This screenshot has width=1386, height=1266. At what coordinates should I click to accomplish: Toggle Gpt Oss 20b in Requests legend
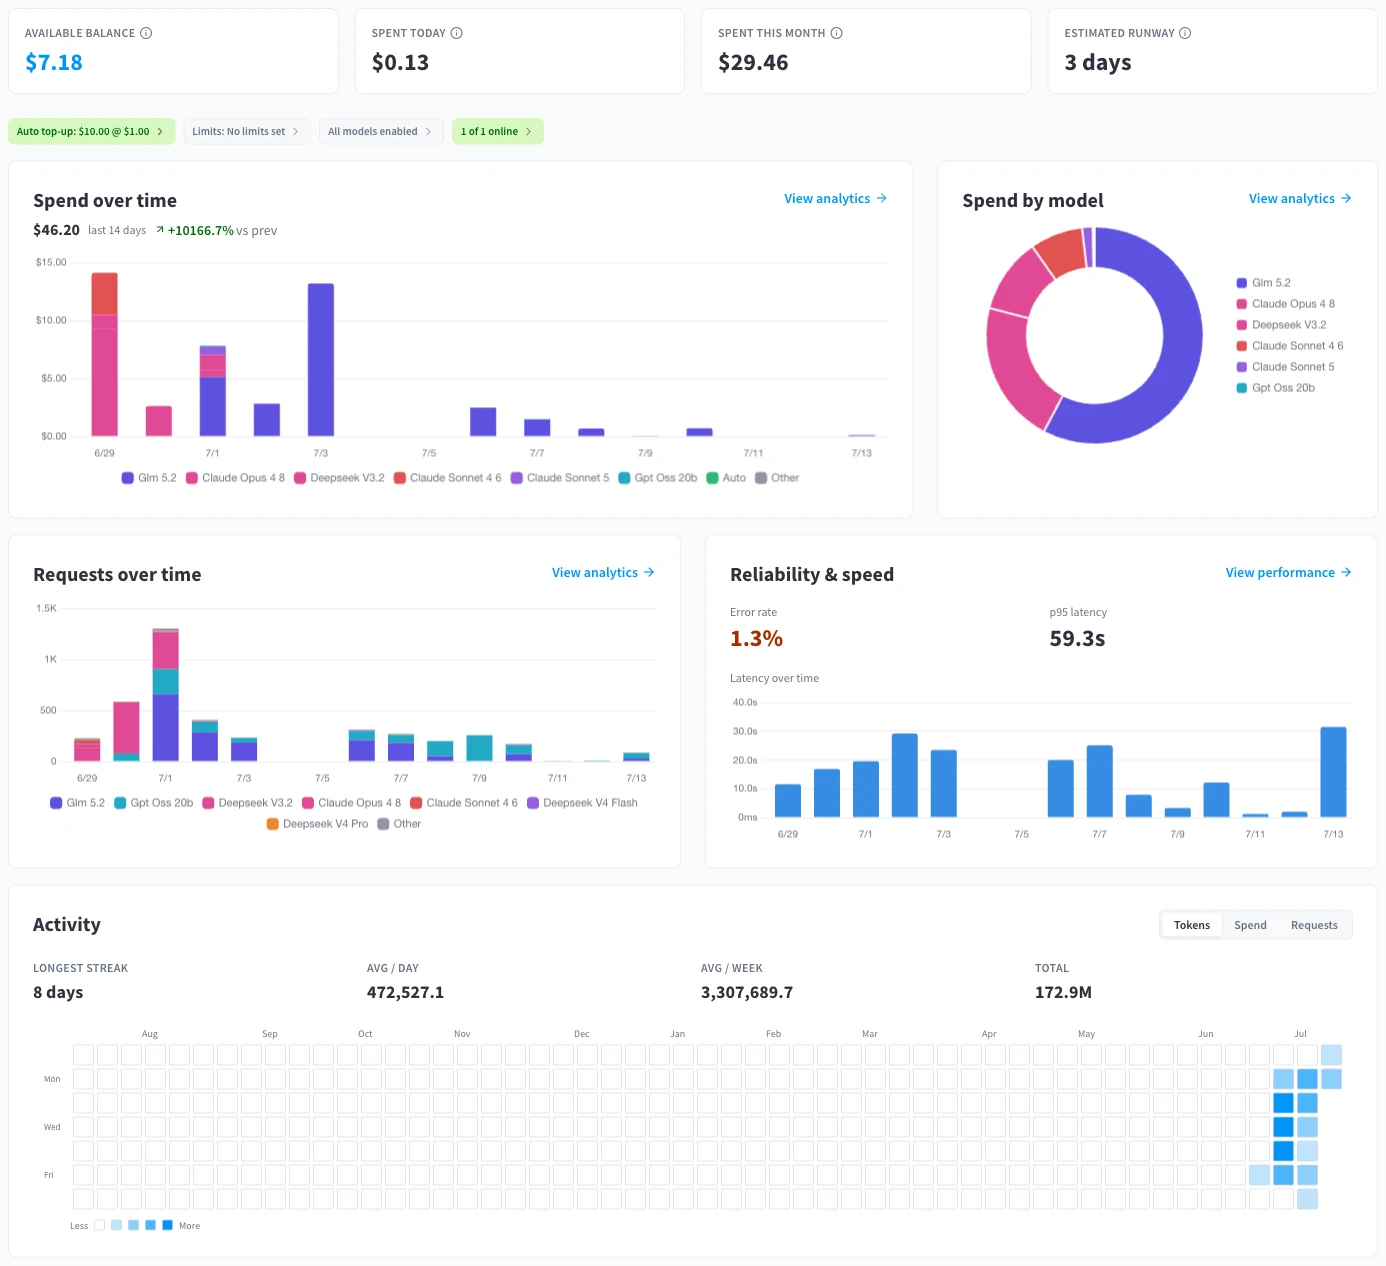[154, 803]
